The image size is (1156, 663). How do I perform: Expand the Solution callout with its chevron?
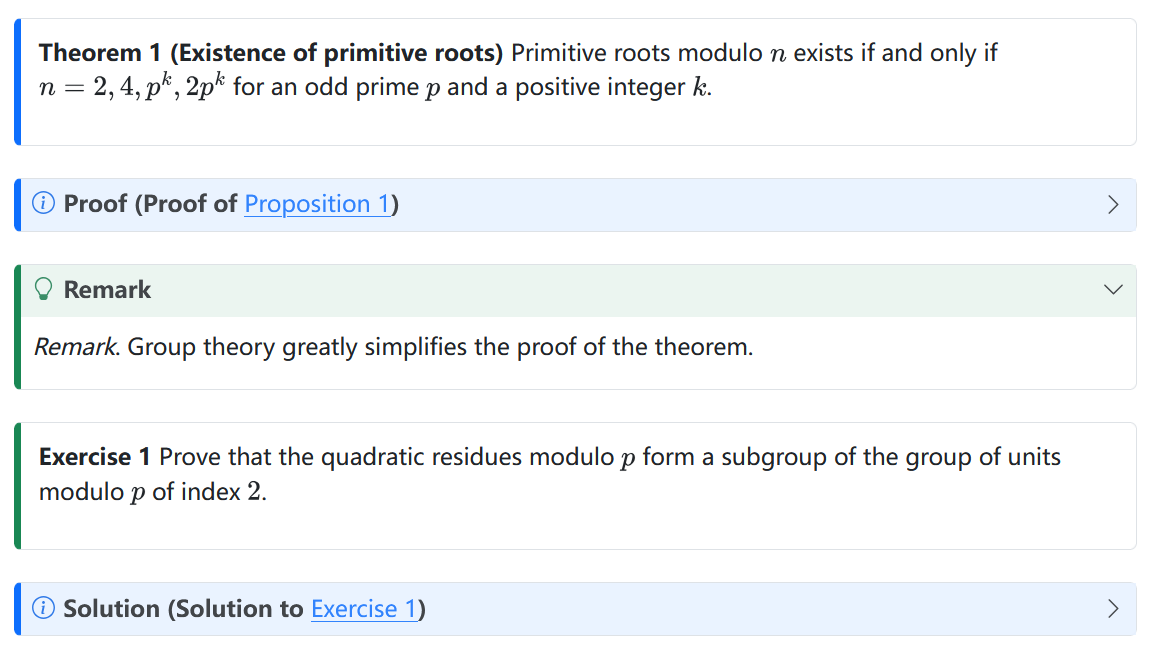(x=1113, y=609)
